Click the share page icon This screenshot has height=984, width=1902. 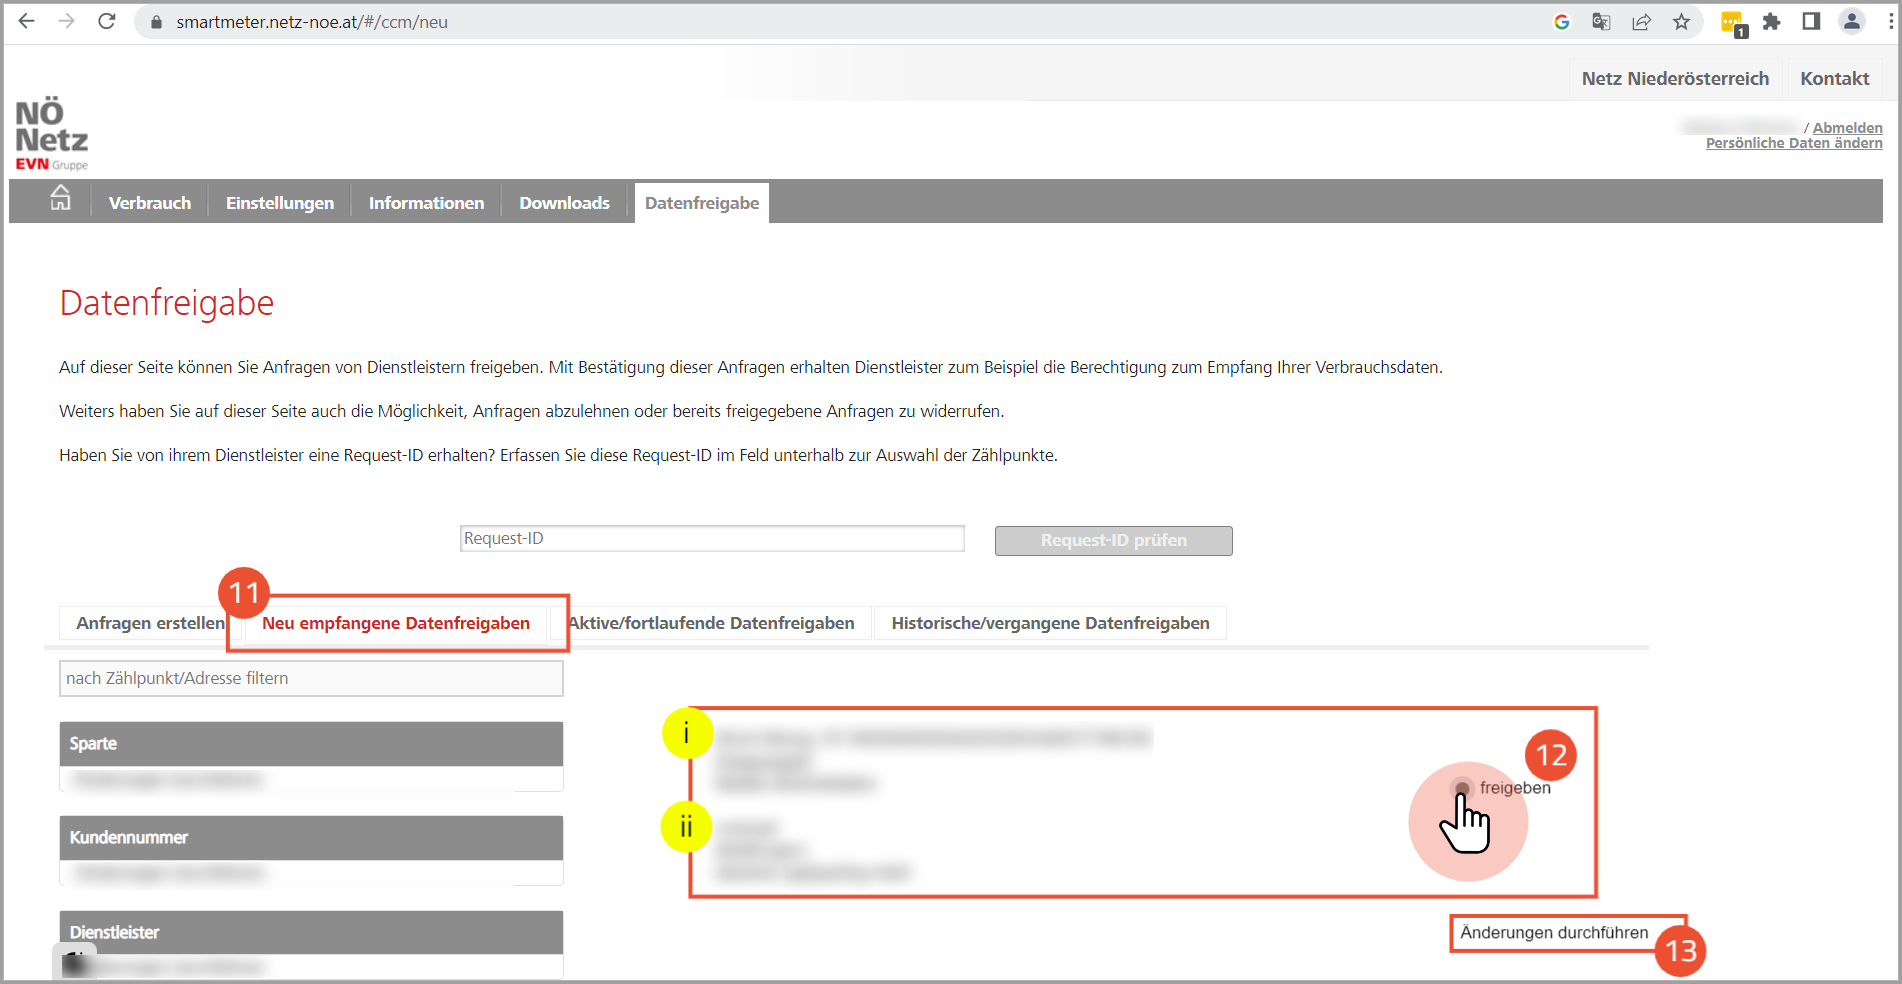(1641, 22)
